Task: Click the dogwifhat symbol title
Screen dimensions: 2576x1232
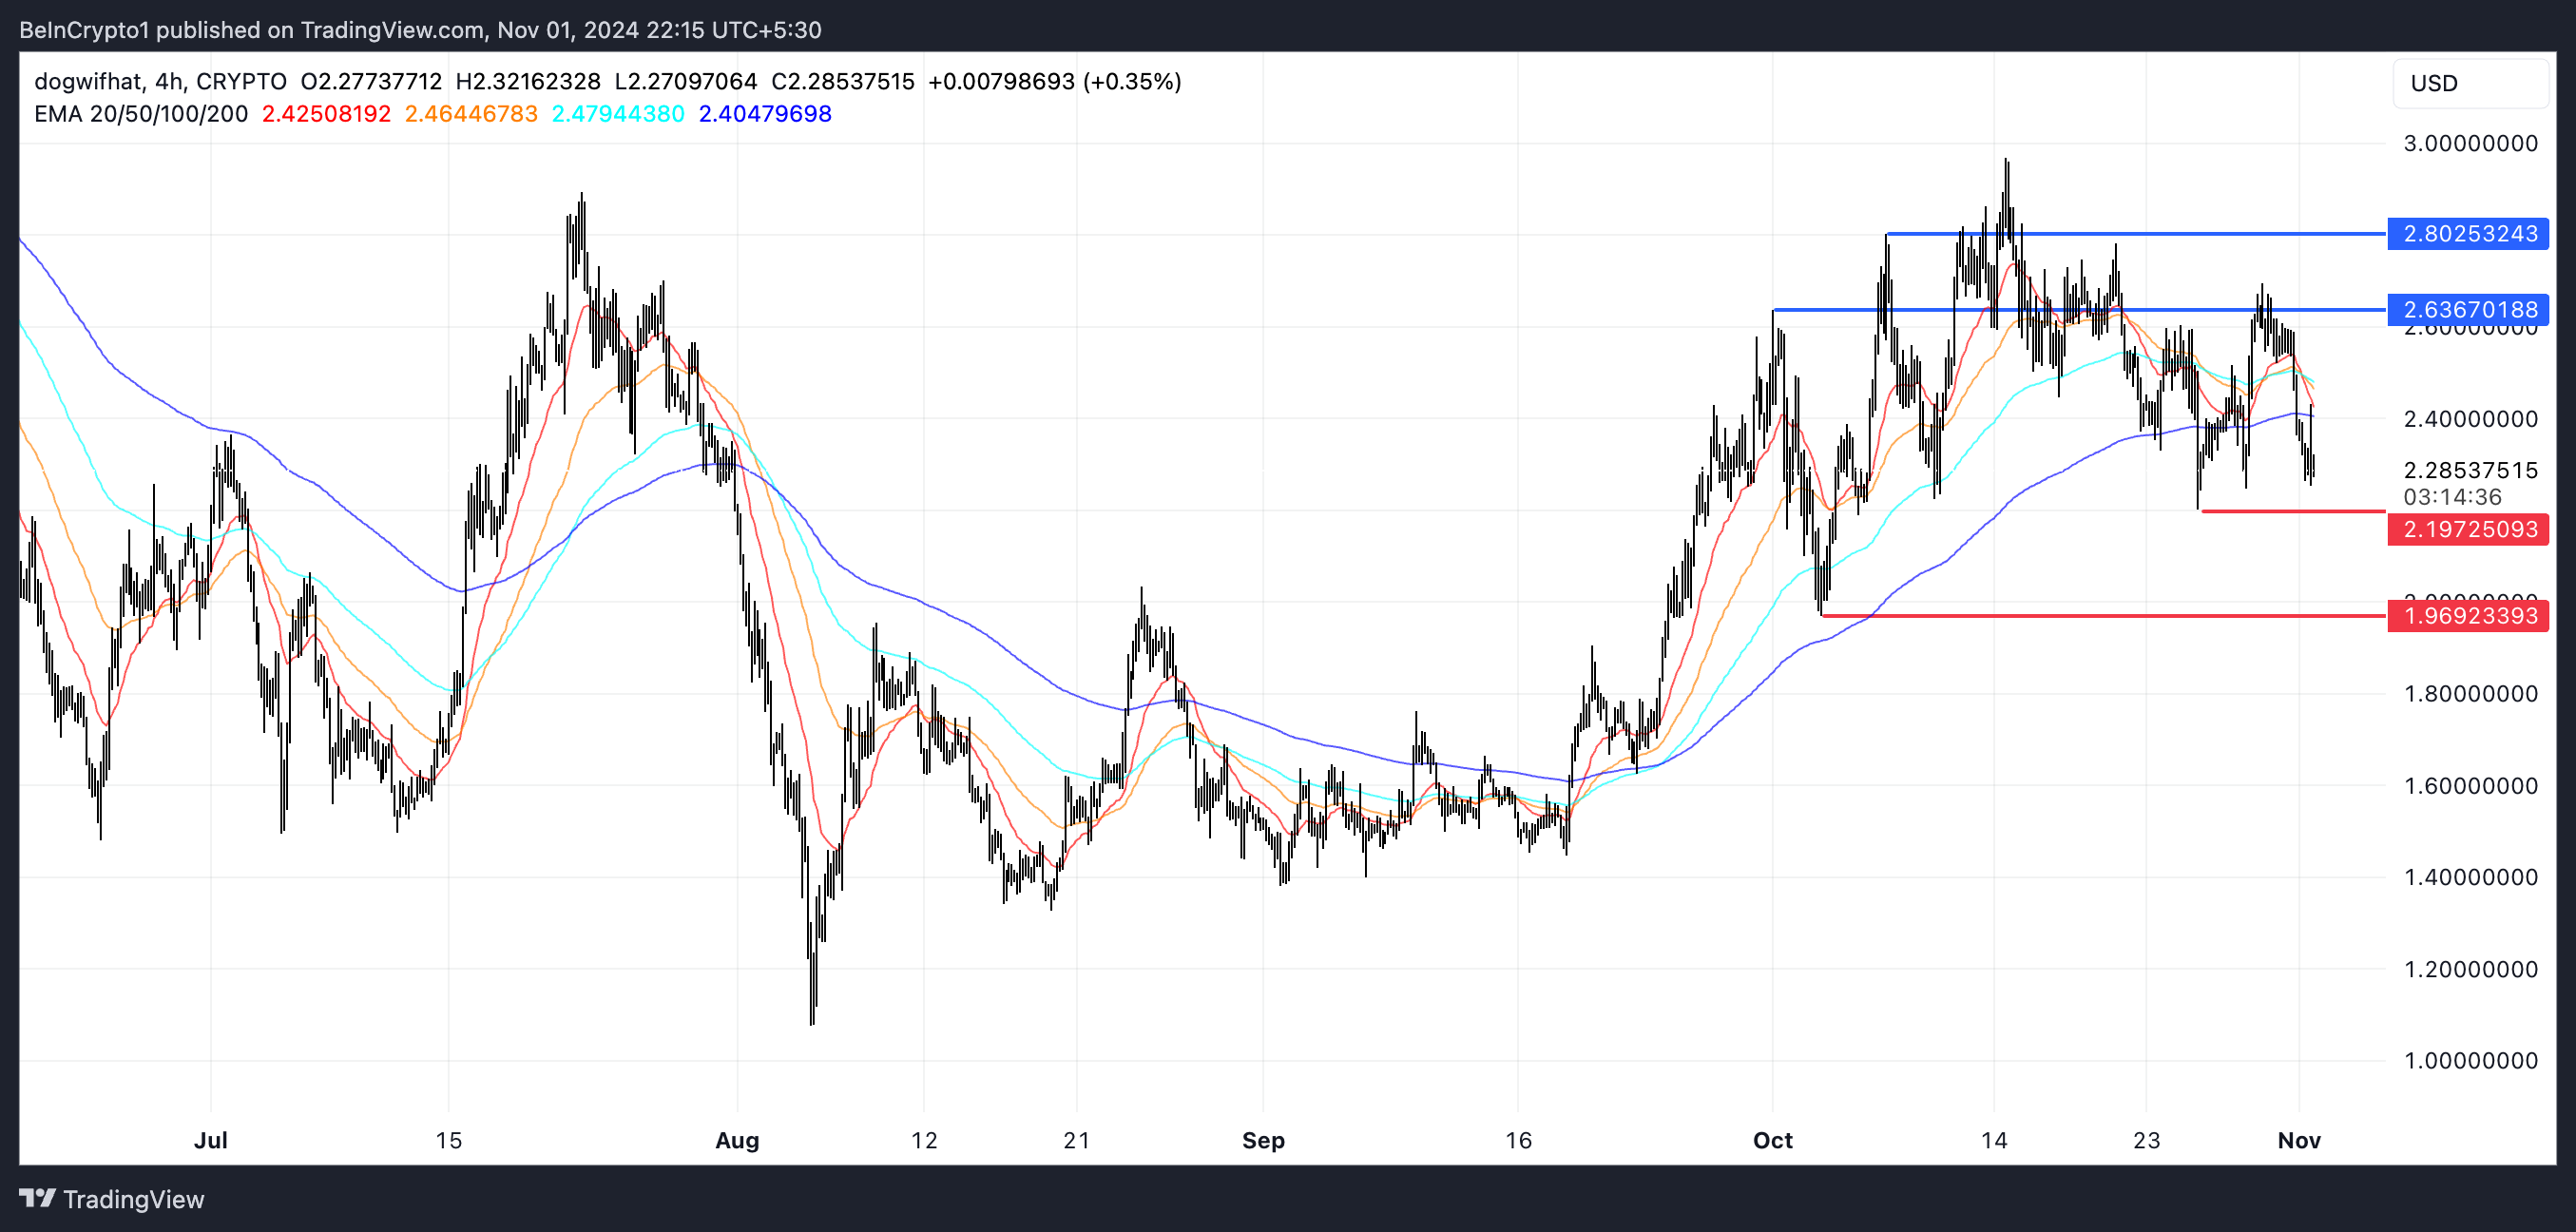Action: [90, 81]
